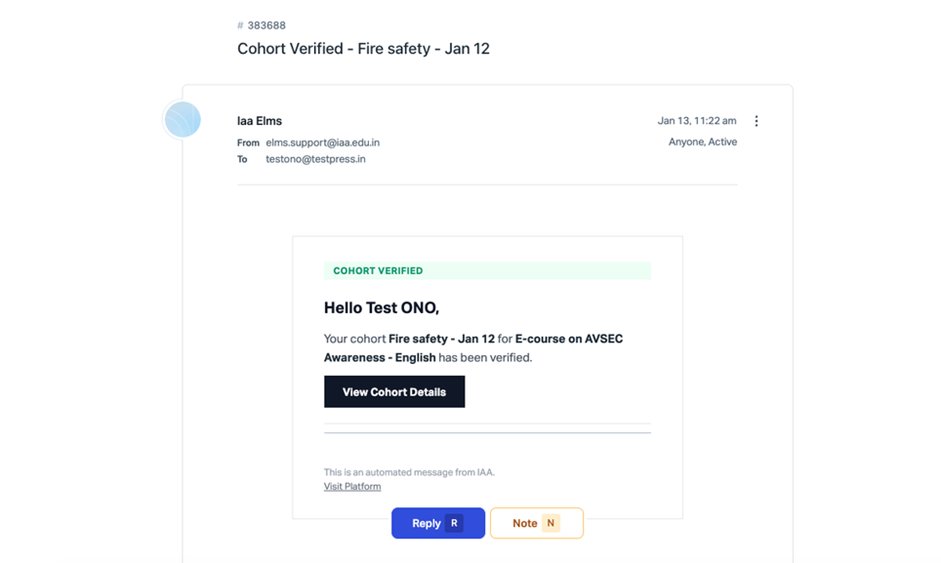Click the Jan 13, 11:22 am timestamp
Screen dimensions: 941x563
pos(696,121)
